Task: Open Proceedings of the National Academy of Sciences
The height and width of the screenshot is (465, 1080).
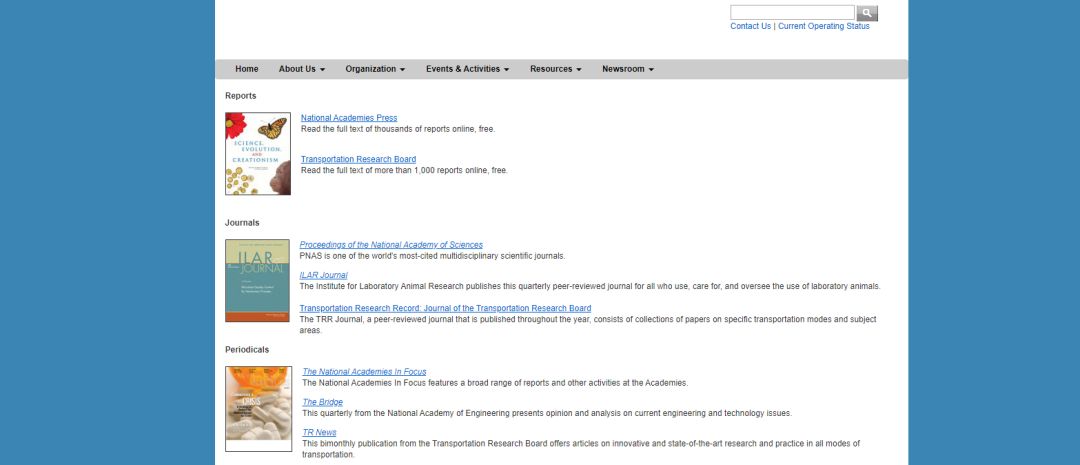Action: click(391, 245)
